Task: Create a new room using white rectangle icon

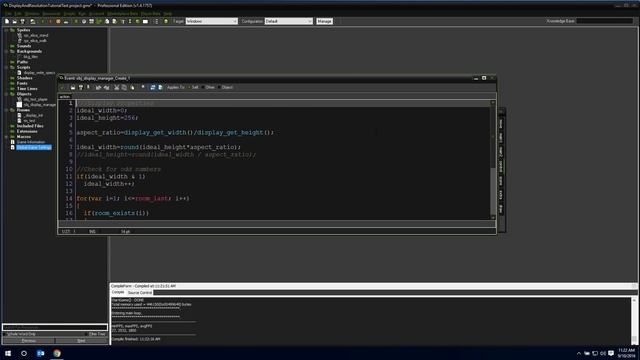Action: pos(145,21)
